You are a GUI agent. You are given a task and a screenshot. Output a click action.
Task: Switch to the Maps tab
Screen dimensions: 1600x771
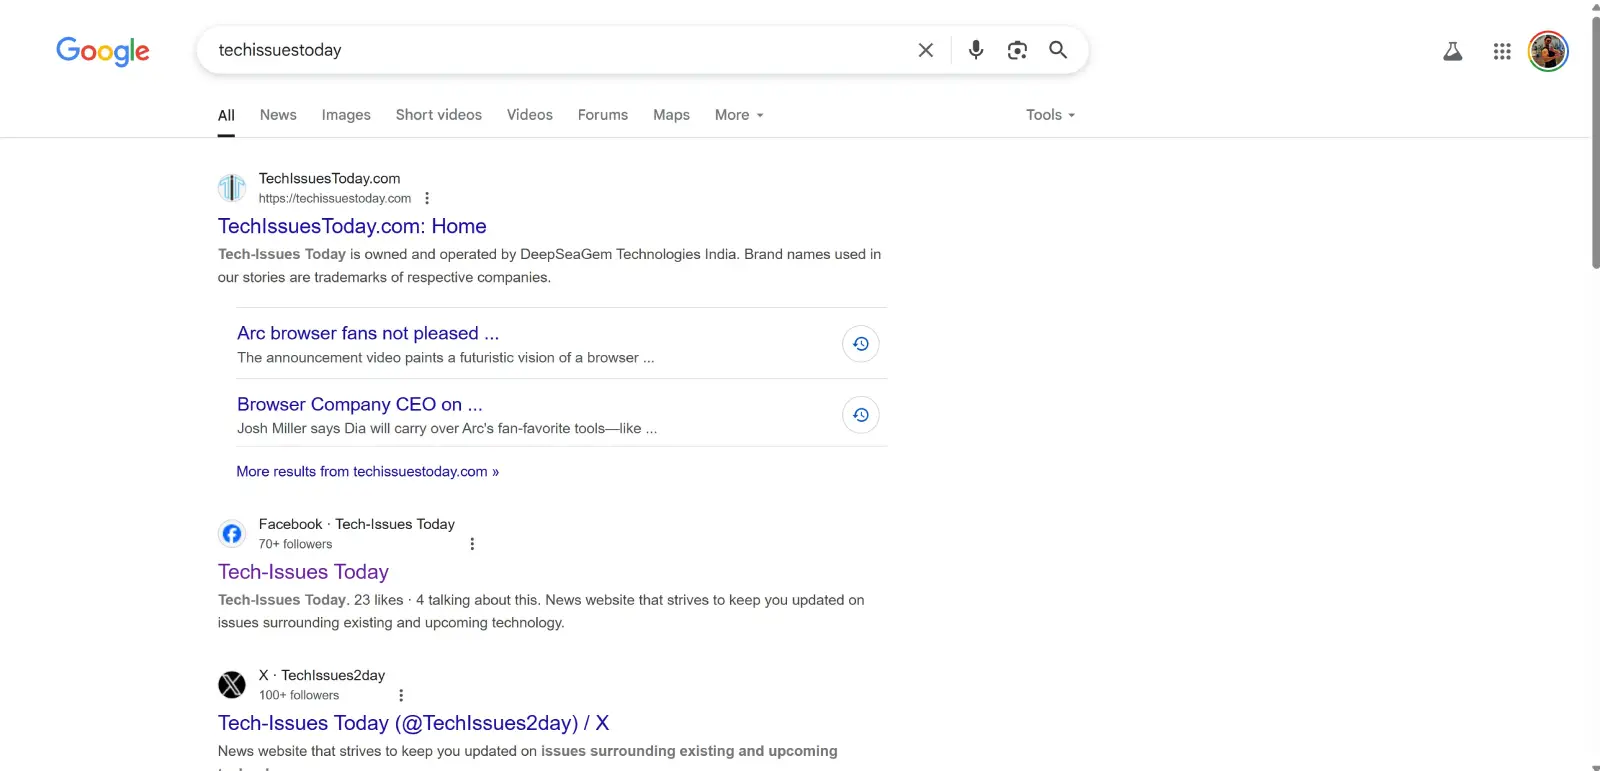(x=671, y=115)
